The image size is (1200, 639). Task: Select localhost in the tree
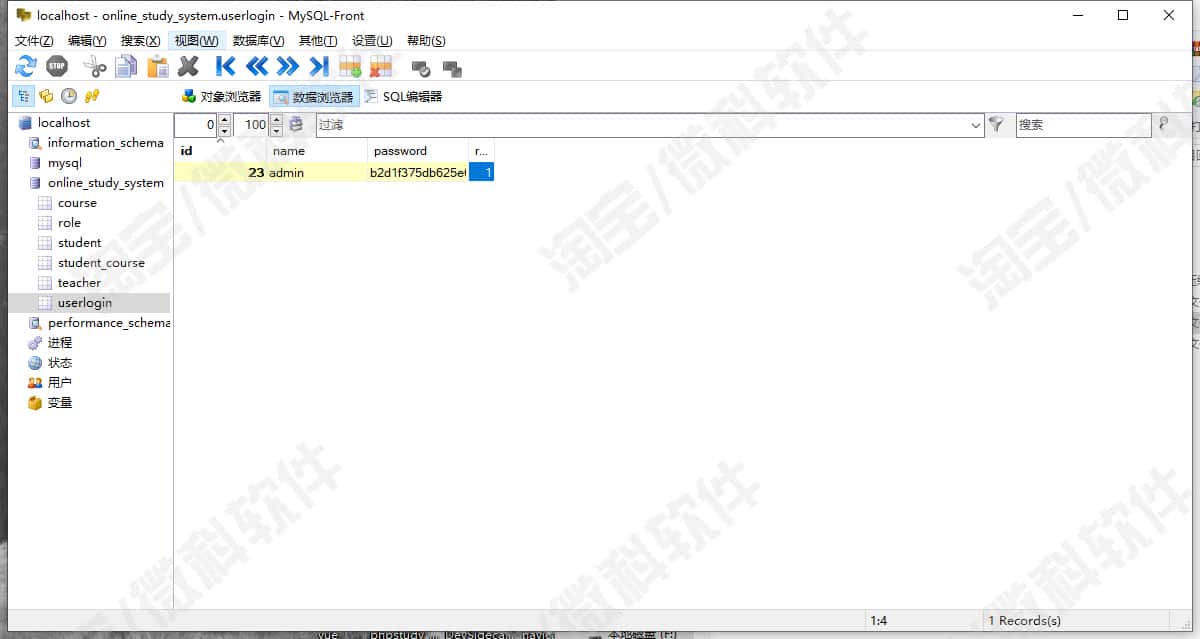coord(64,123)
